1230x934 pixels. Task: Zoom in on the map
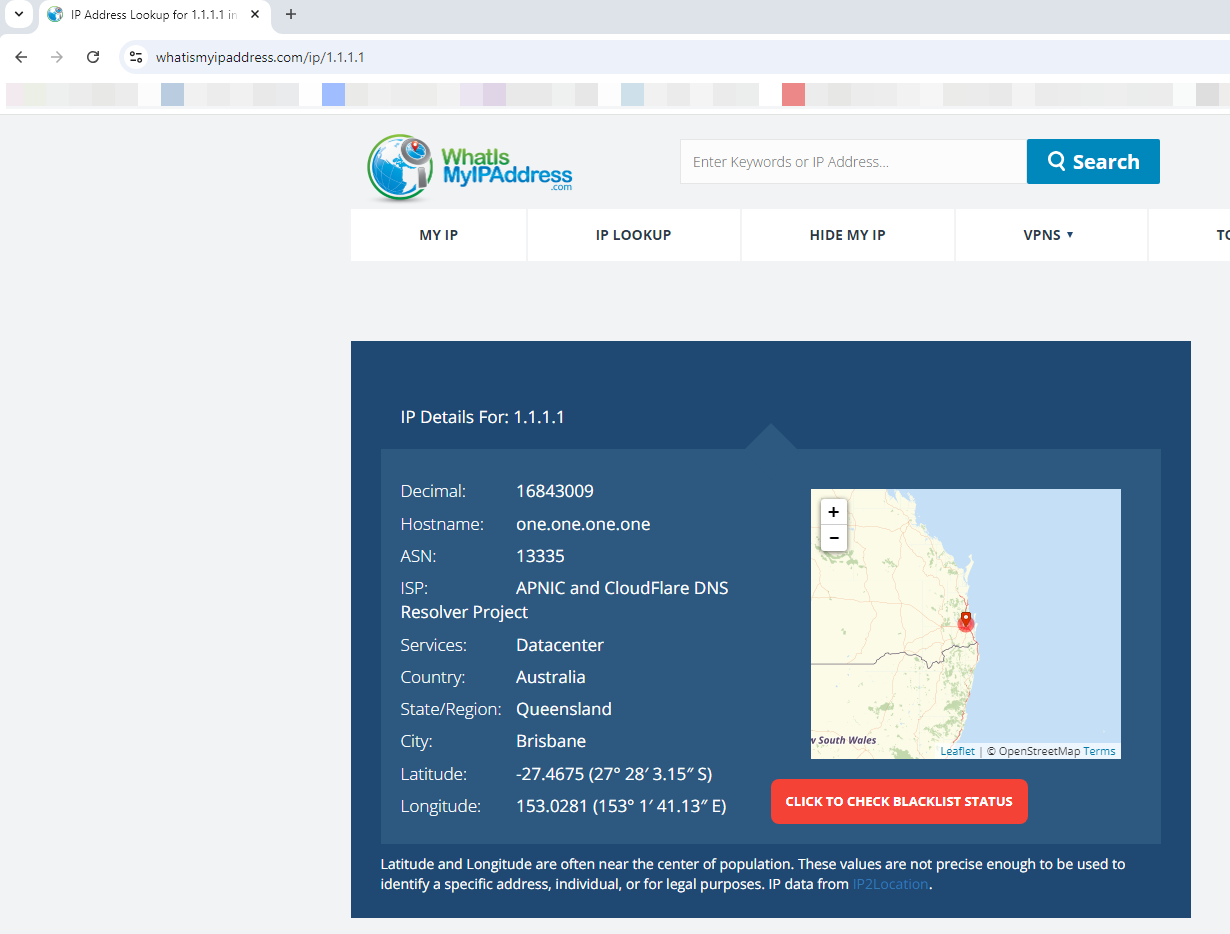833,512
